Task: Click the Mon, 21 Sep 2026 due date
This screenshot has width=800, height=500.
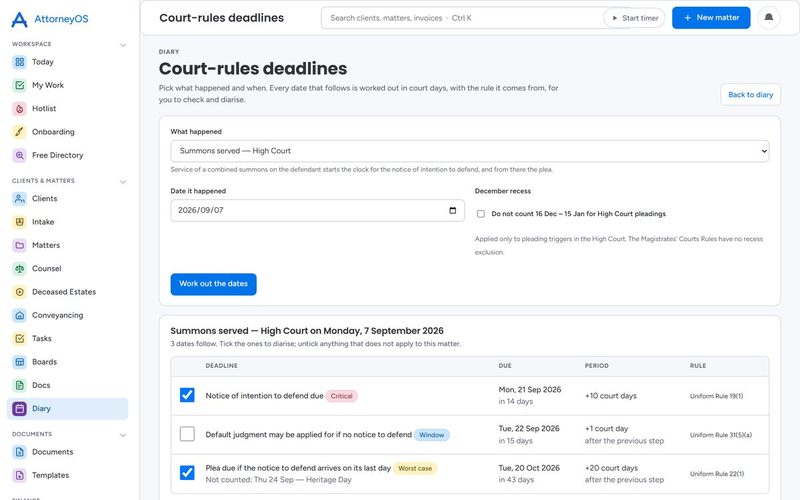Action: click(530, 390)
